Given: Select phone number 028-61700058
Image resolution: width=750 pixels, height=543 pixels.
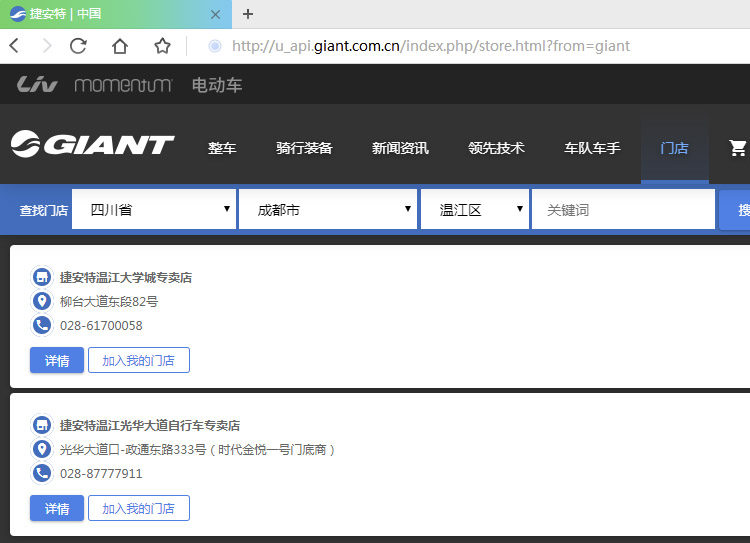Looking at the screenshot, I should pos(101,326).
